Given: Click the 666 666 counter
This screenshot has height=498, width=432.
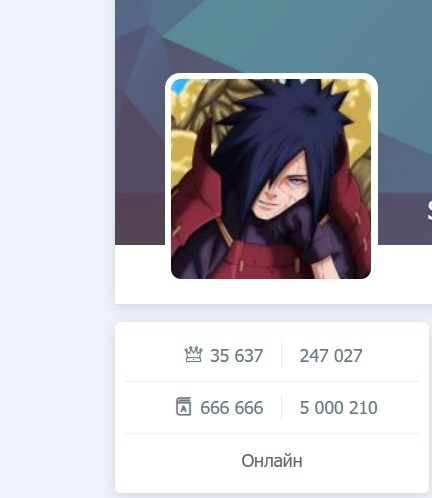Looking at the screenshot, I should pyautogui.click(x=232, y=407).
